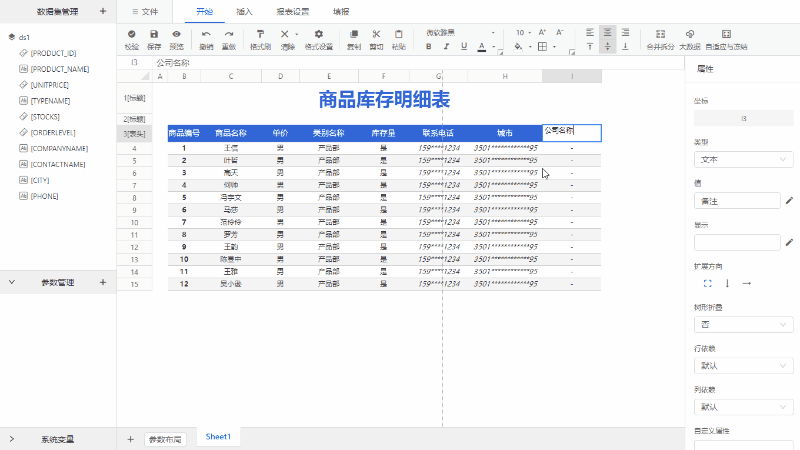Expand the 系统变量 section chevron
Screen dimensions: 800x450
pos(12,439)
